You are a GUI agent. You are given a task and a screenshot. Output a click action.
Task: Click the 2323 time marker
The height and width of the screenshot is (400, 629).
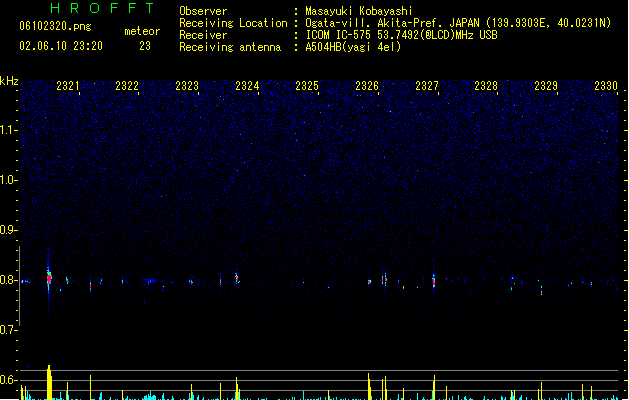pyautogui.click(x=187, y=86)
